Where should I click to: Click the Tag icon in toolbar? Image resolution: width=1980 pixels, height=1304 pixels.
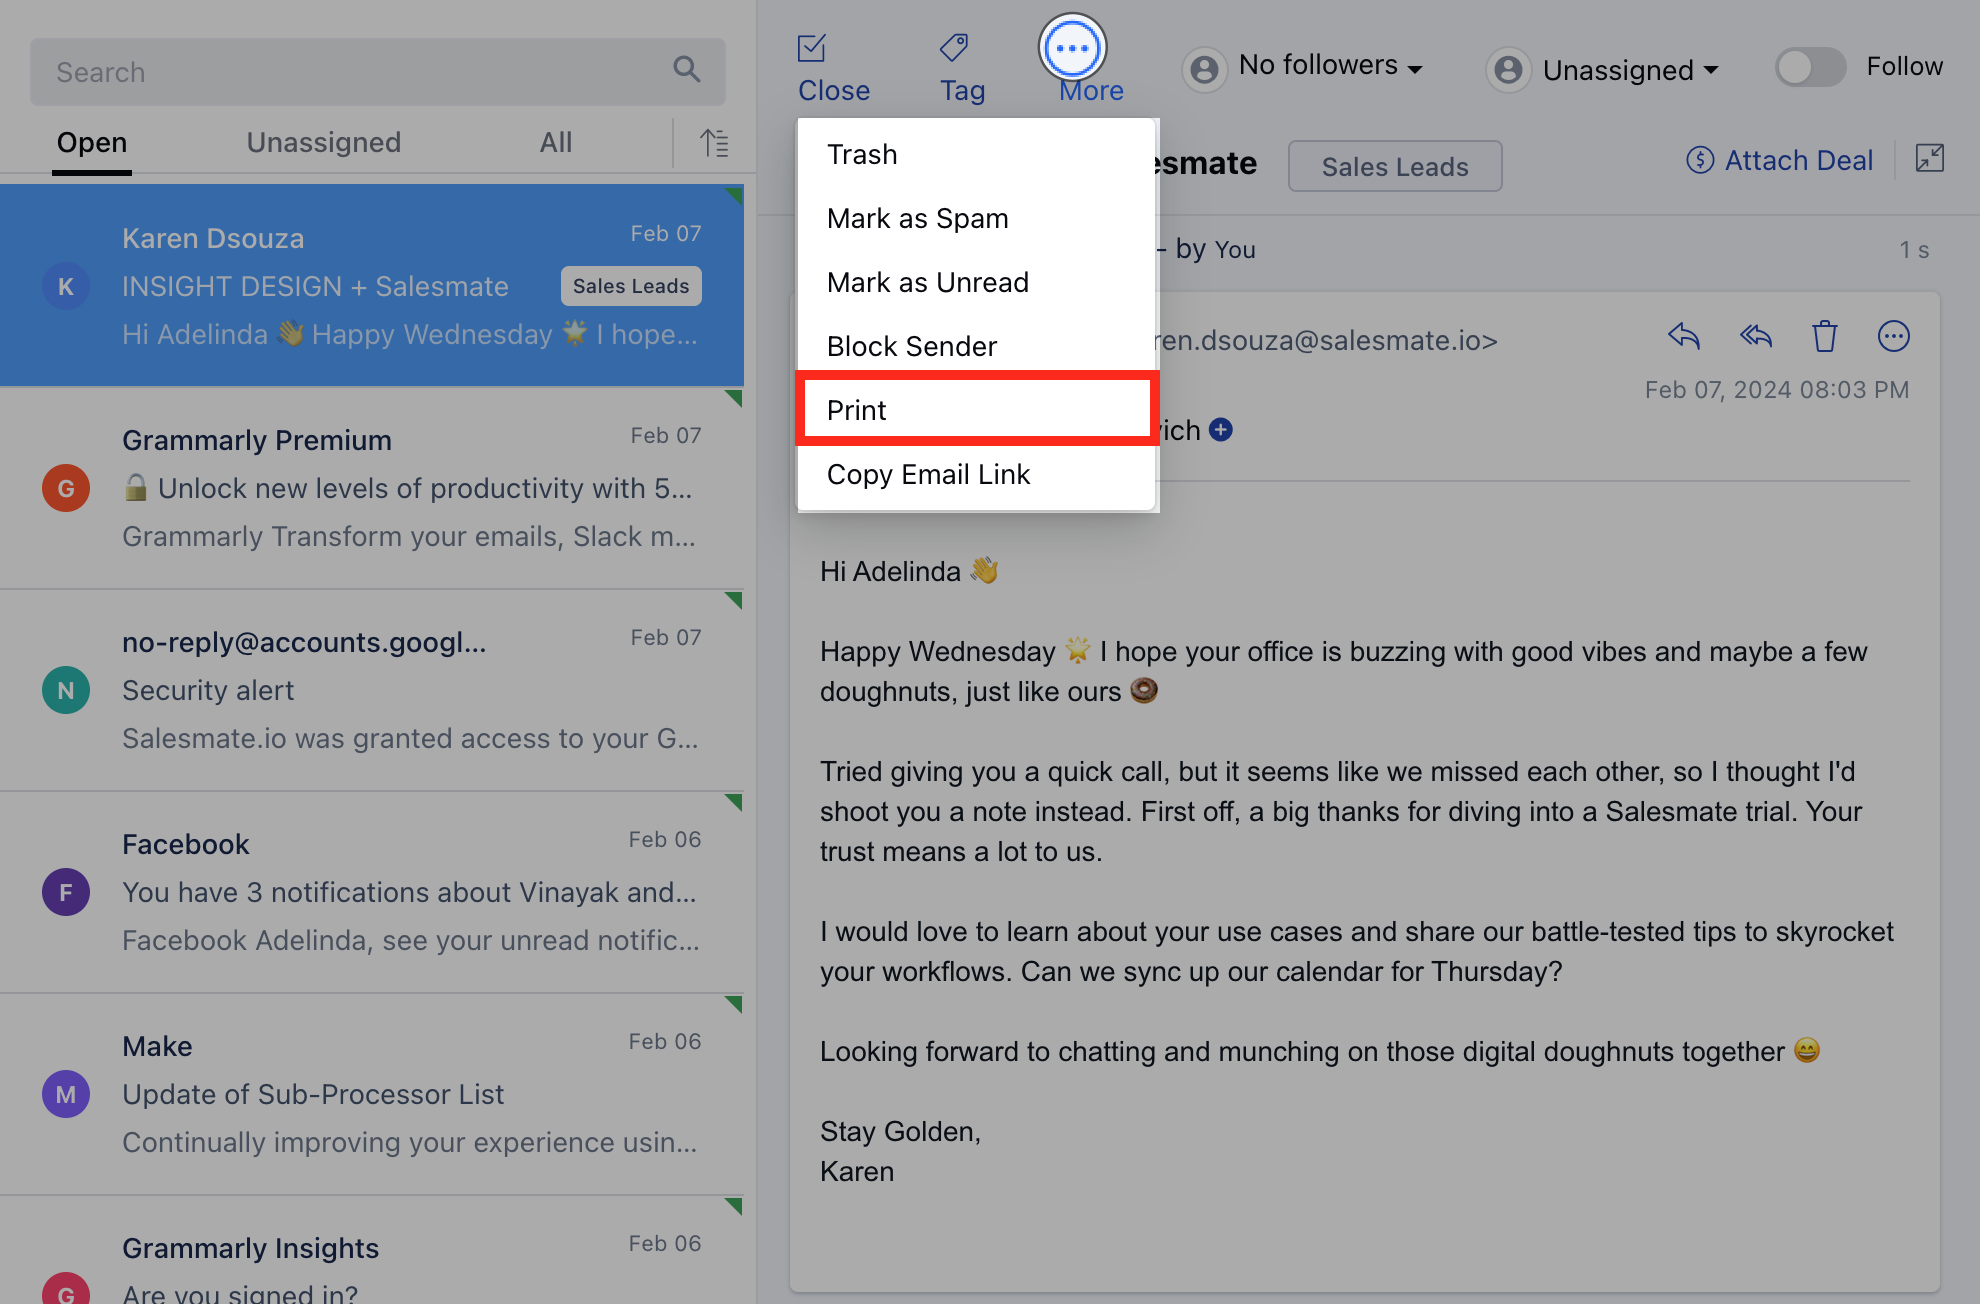(954, 48)
